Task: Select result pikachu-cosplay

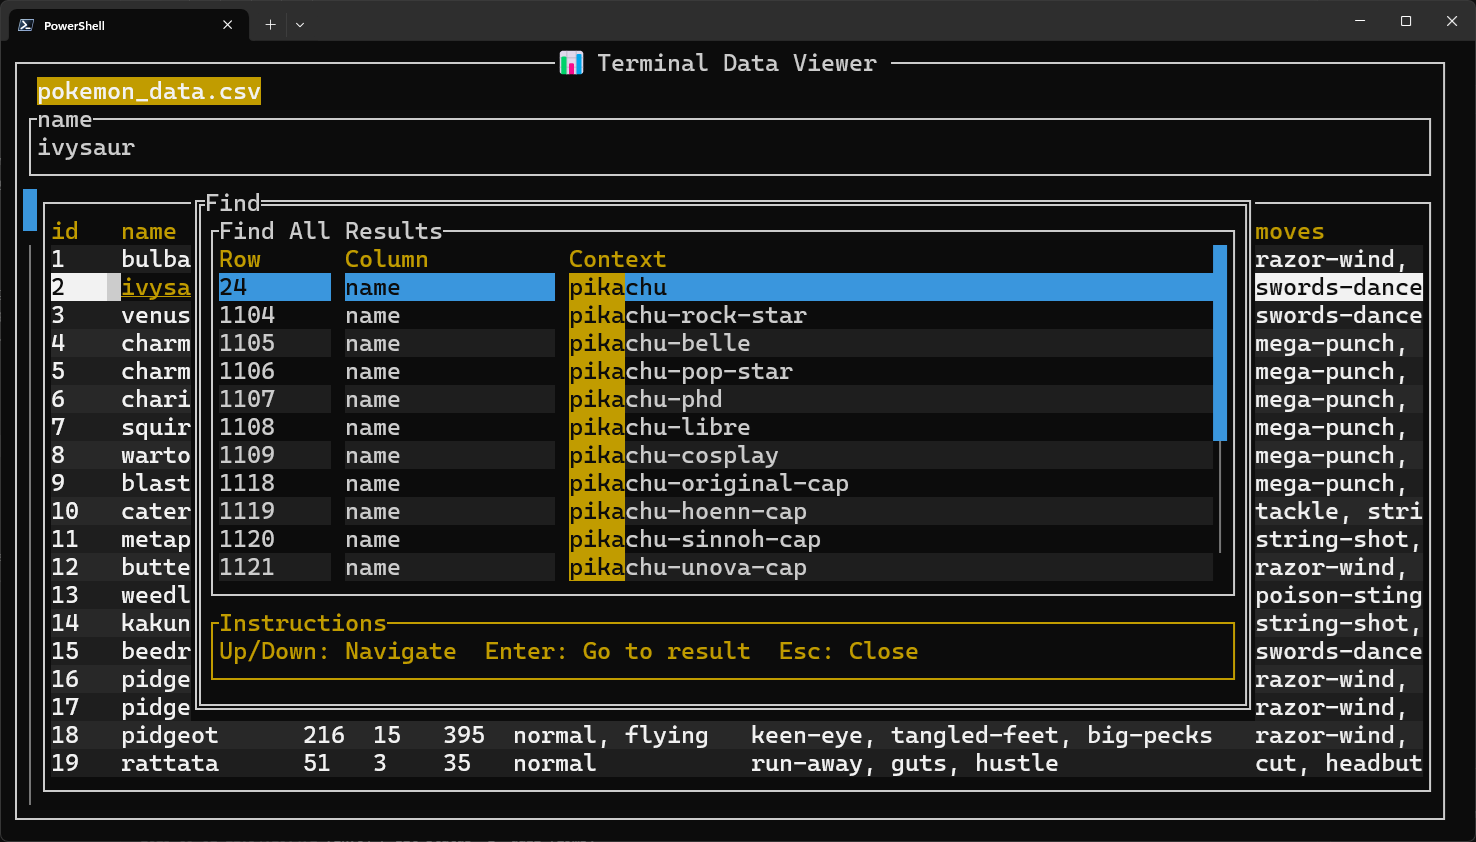Action: [x=716, y=455]
